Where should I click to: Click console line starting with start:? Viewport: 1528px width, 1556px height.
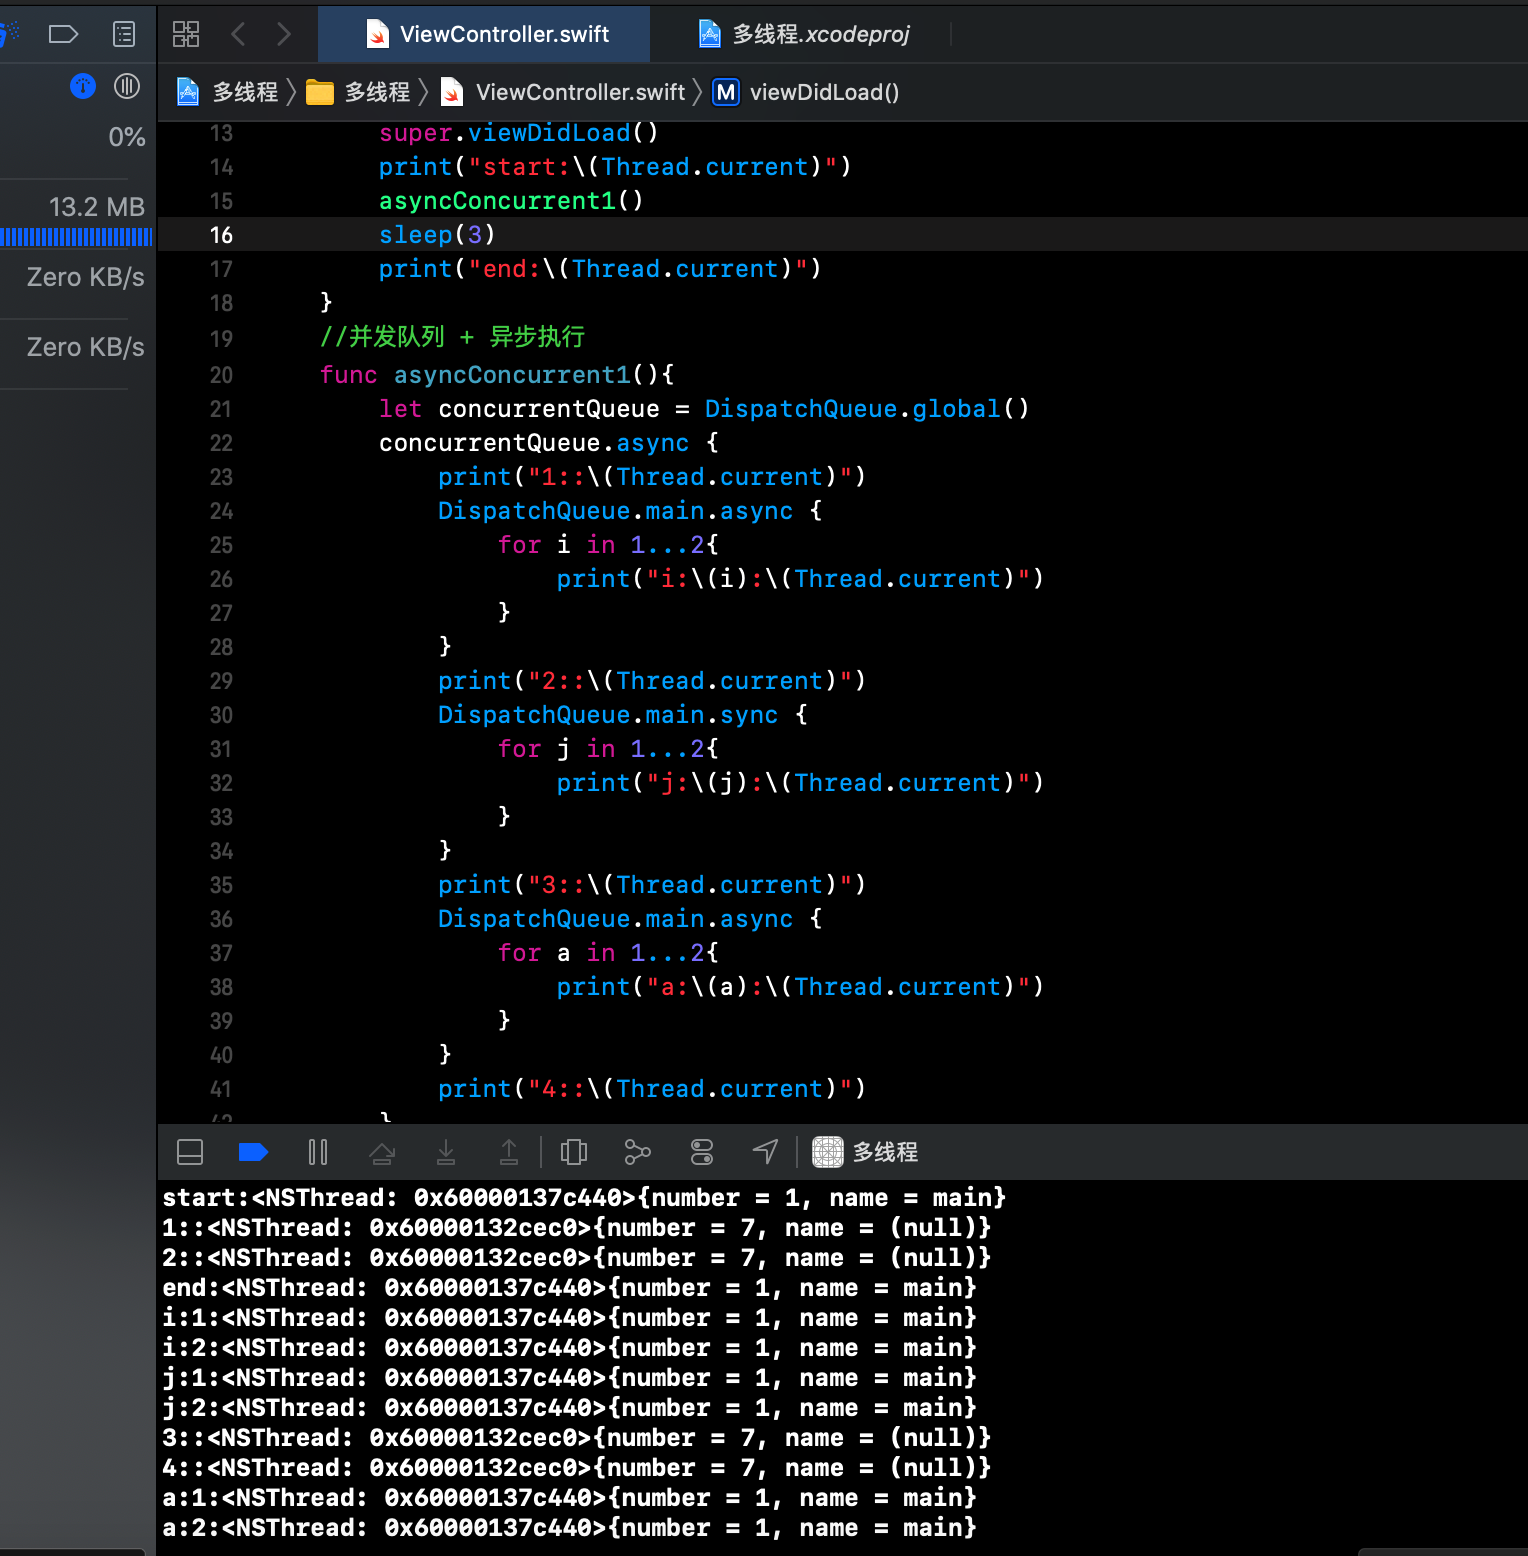pos(584,1198)
